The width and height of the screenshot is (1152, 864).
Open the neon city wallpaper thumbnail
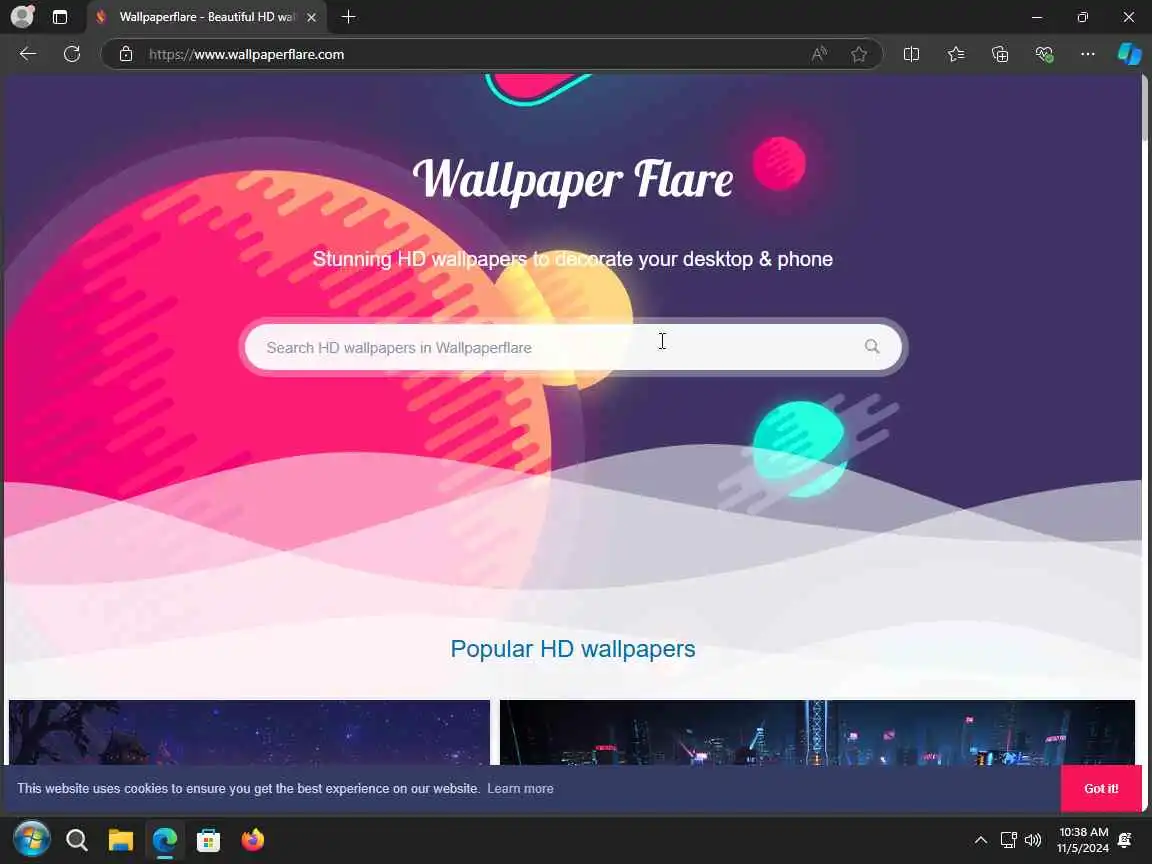point(817,732)
